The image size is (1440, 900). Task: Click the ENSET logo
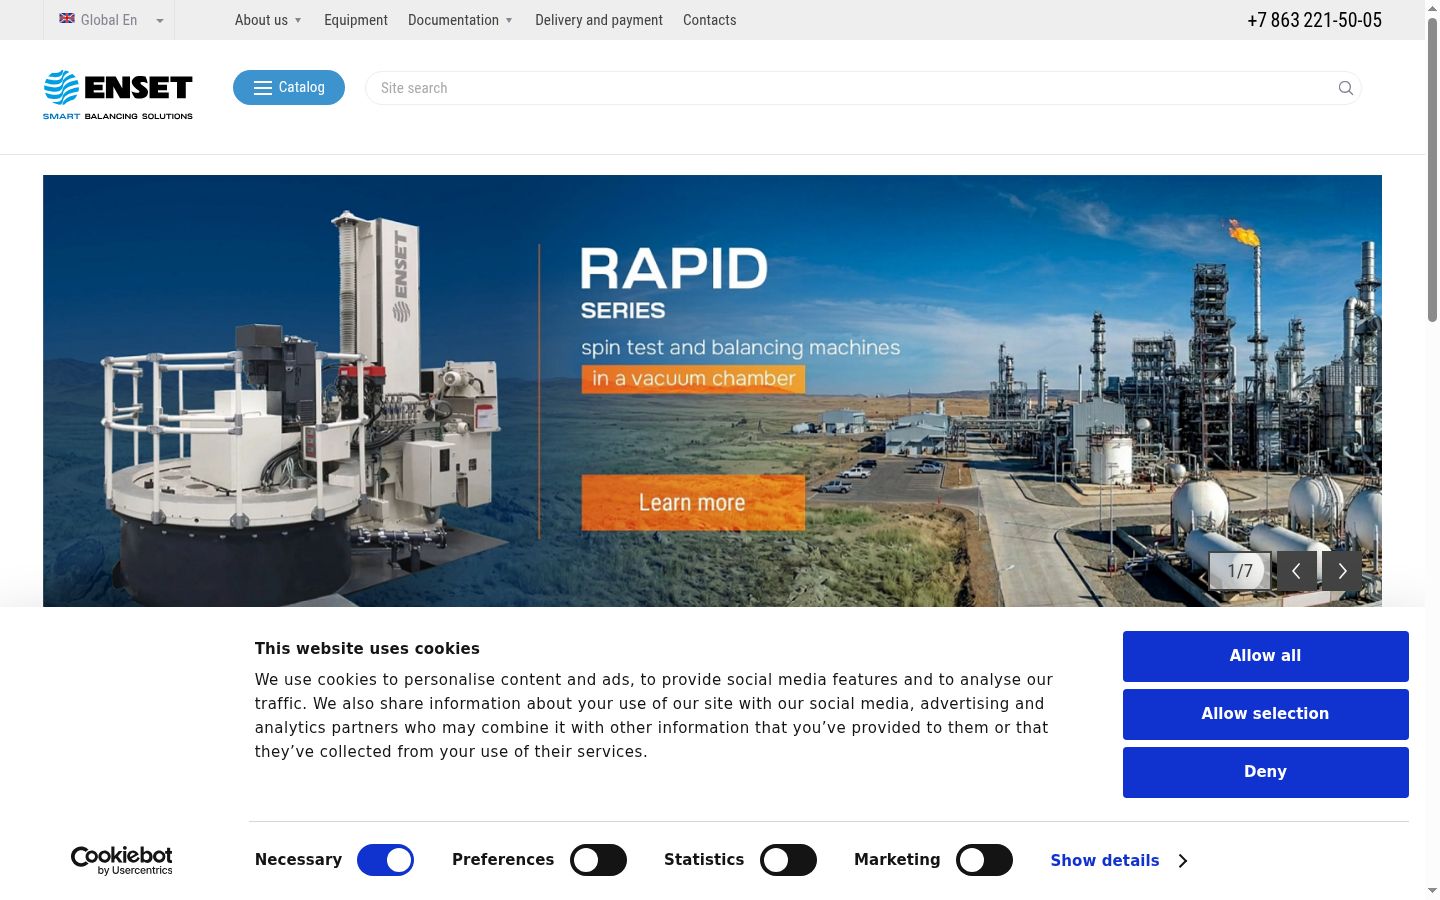[118, 95]
